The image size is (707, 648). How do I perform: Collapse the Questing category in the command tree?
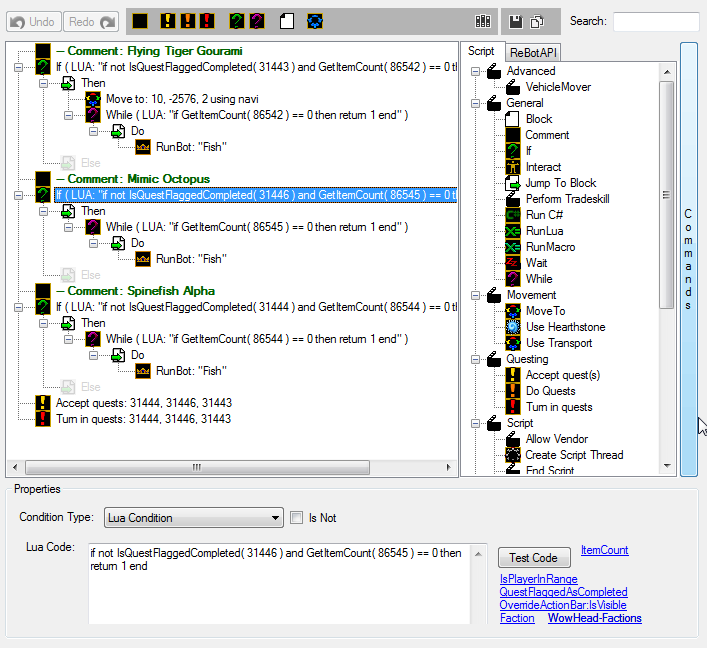coord(476,359)
